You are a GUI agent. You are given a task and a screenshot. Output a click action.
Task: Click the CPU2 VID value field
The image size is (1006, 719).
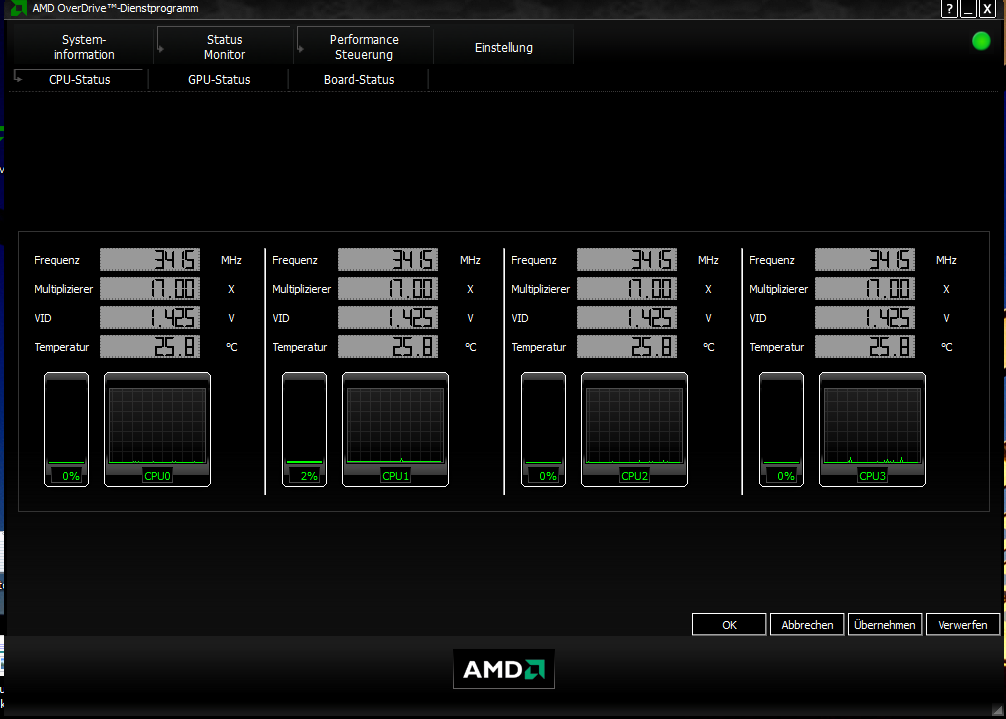click(x=627, y=317)
